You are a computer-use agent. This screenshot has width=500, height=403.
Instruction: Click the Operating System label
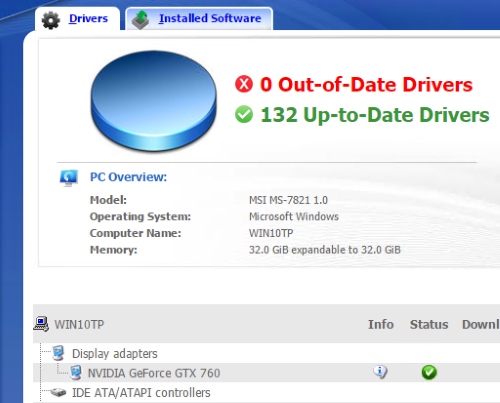[140, 217]
